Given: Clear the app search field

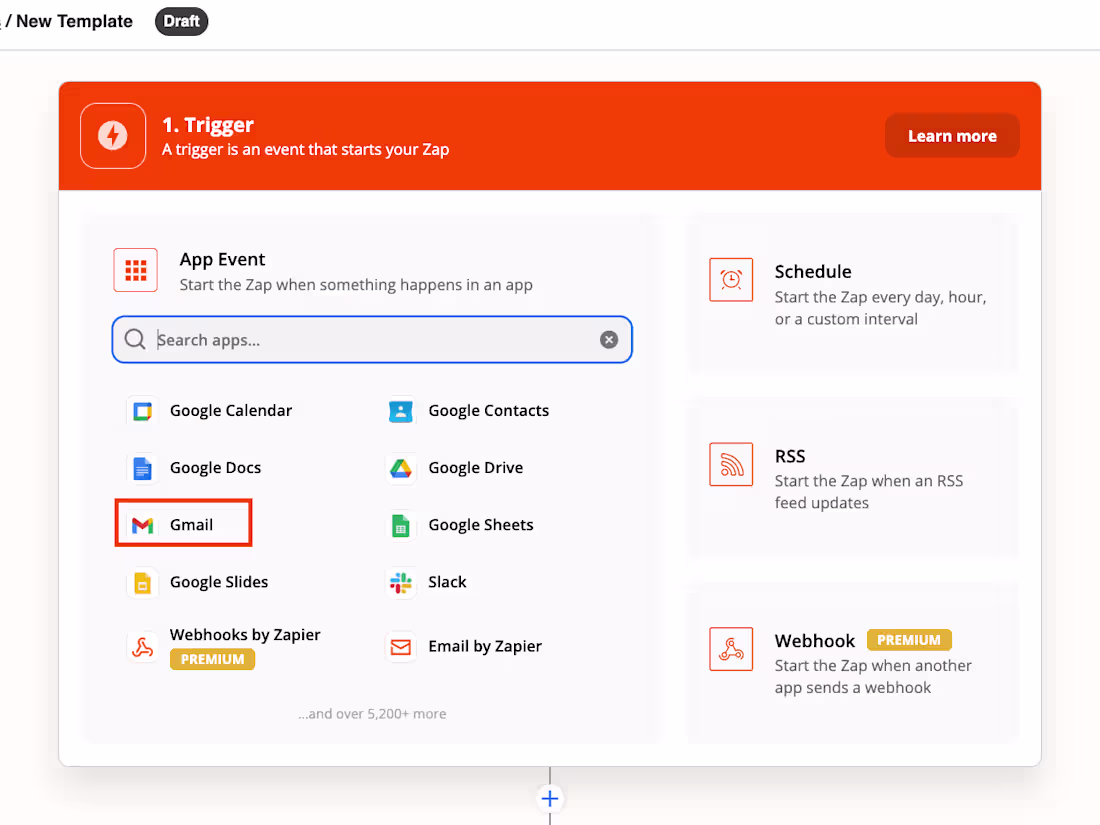Looking at the screenshot, I should click(x=609, y=339).
